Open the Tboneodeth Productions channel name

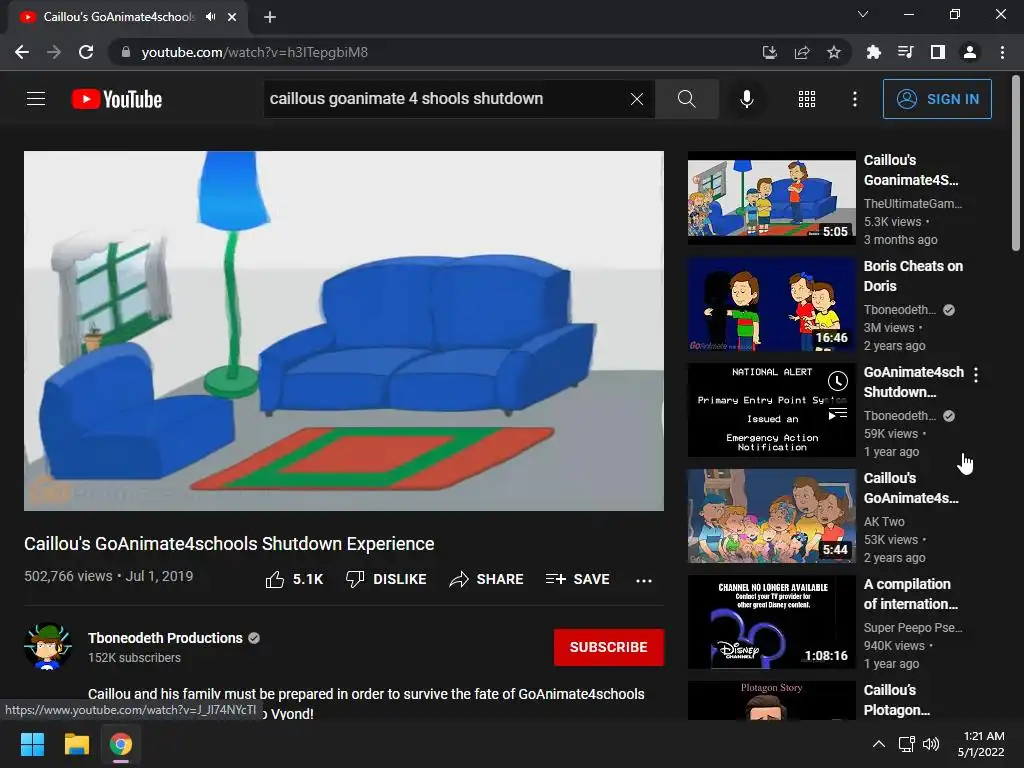[165, 638]
